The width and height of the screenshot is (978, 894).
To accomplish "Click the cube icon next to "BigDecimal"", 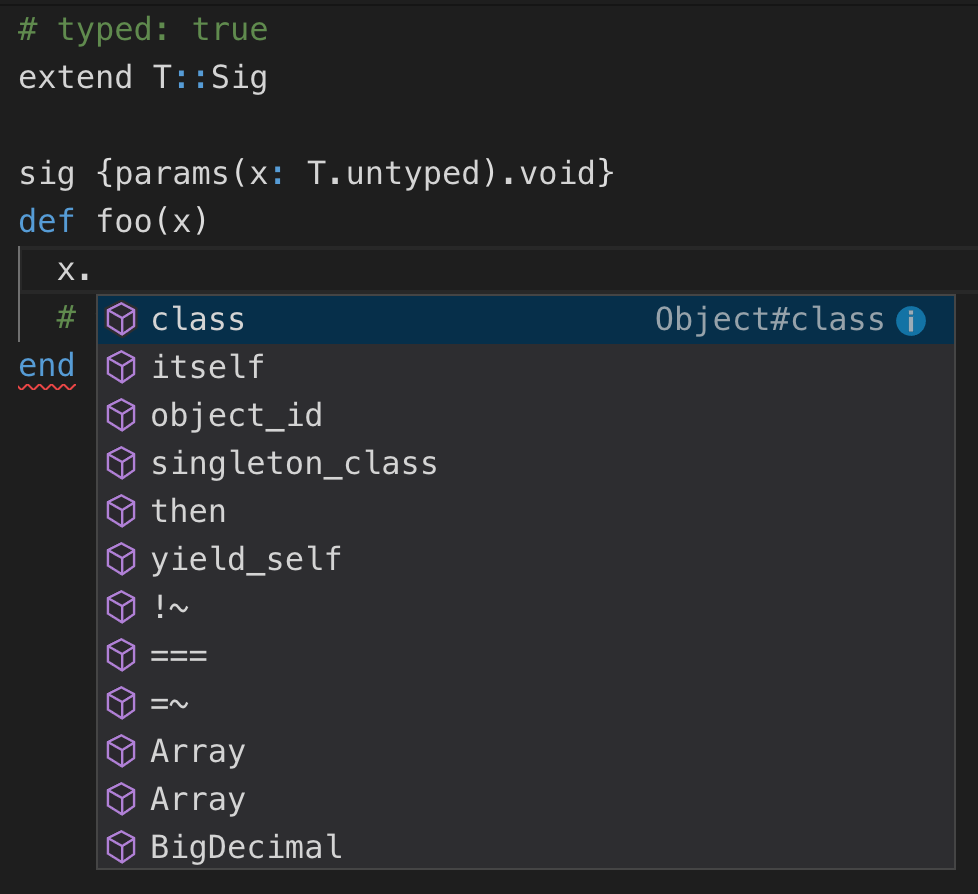I will click(121, 846).
